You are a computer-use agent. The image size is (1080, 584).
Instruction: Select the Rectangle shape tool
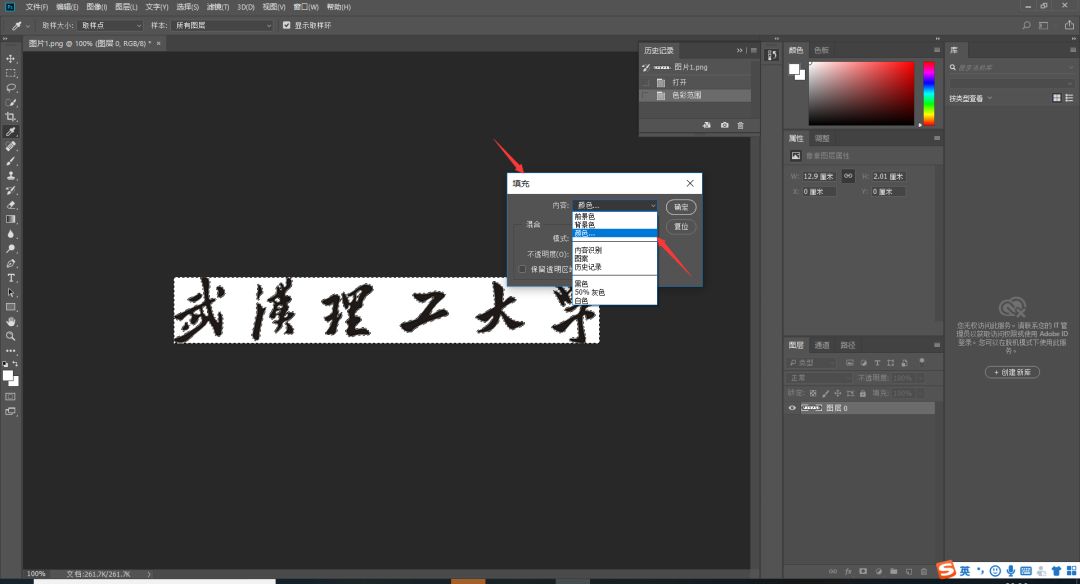[x=10, y=307]
